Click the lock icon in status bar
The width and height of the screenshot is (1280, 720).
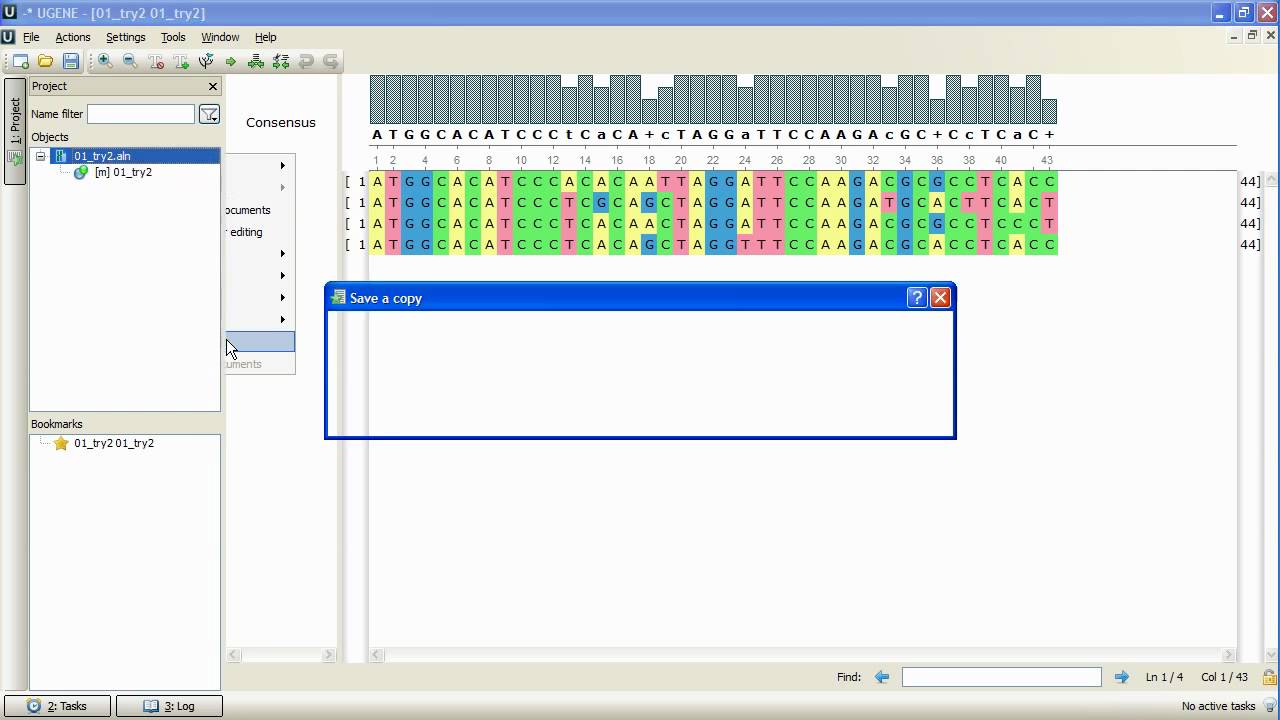1269,677
